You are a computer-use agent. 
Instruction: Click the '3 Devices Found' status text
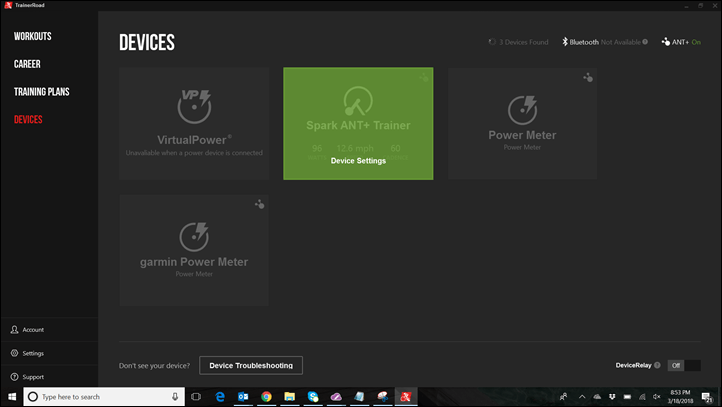pyautogui.click(x=524, y=42)
